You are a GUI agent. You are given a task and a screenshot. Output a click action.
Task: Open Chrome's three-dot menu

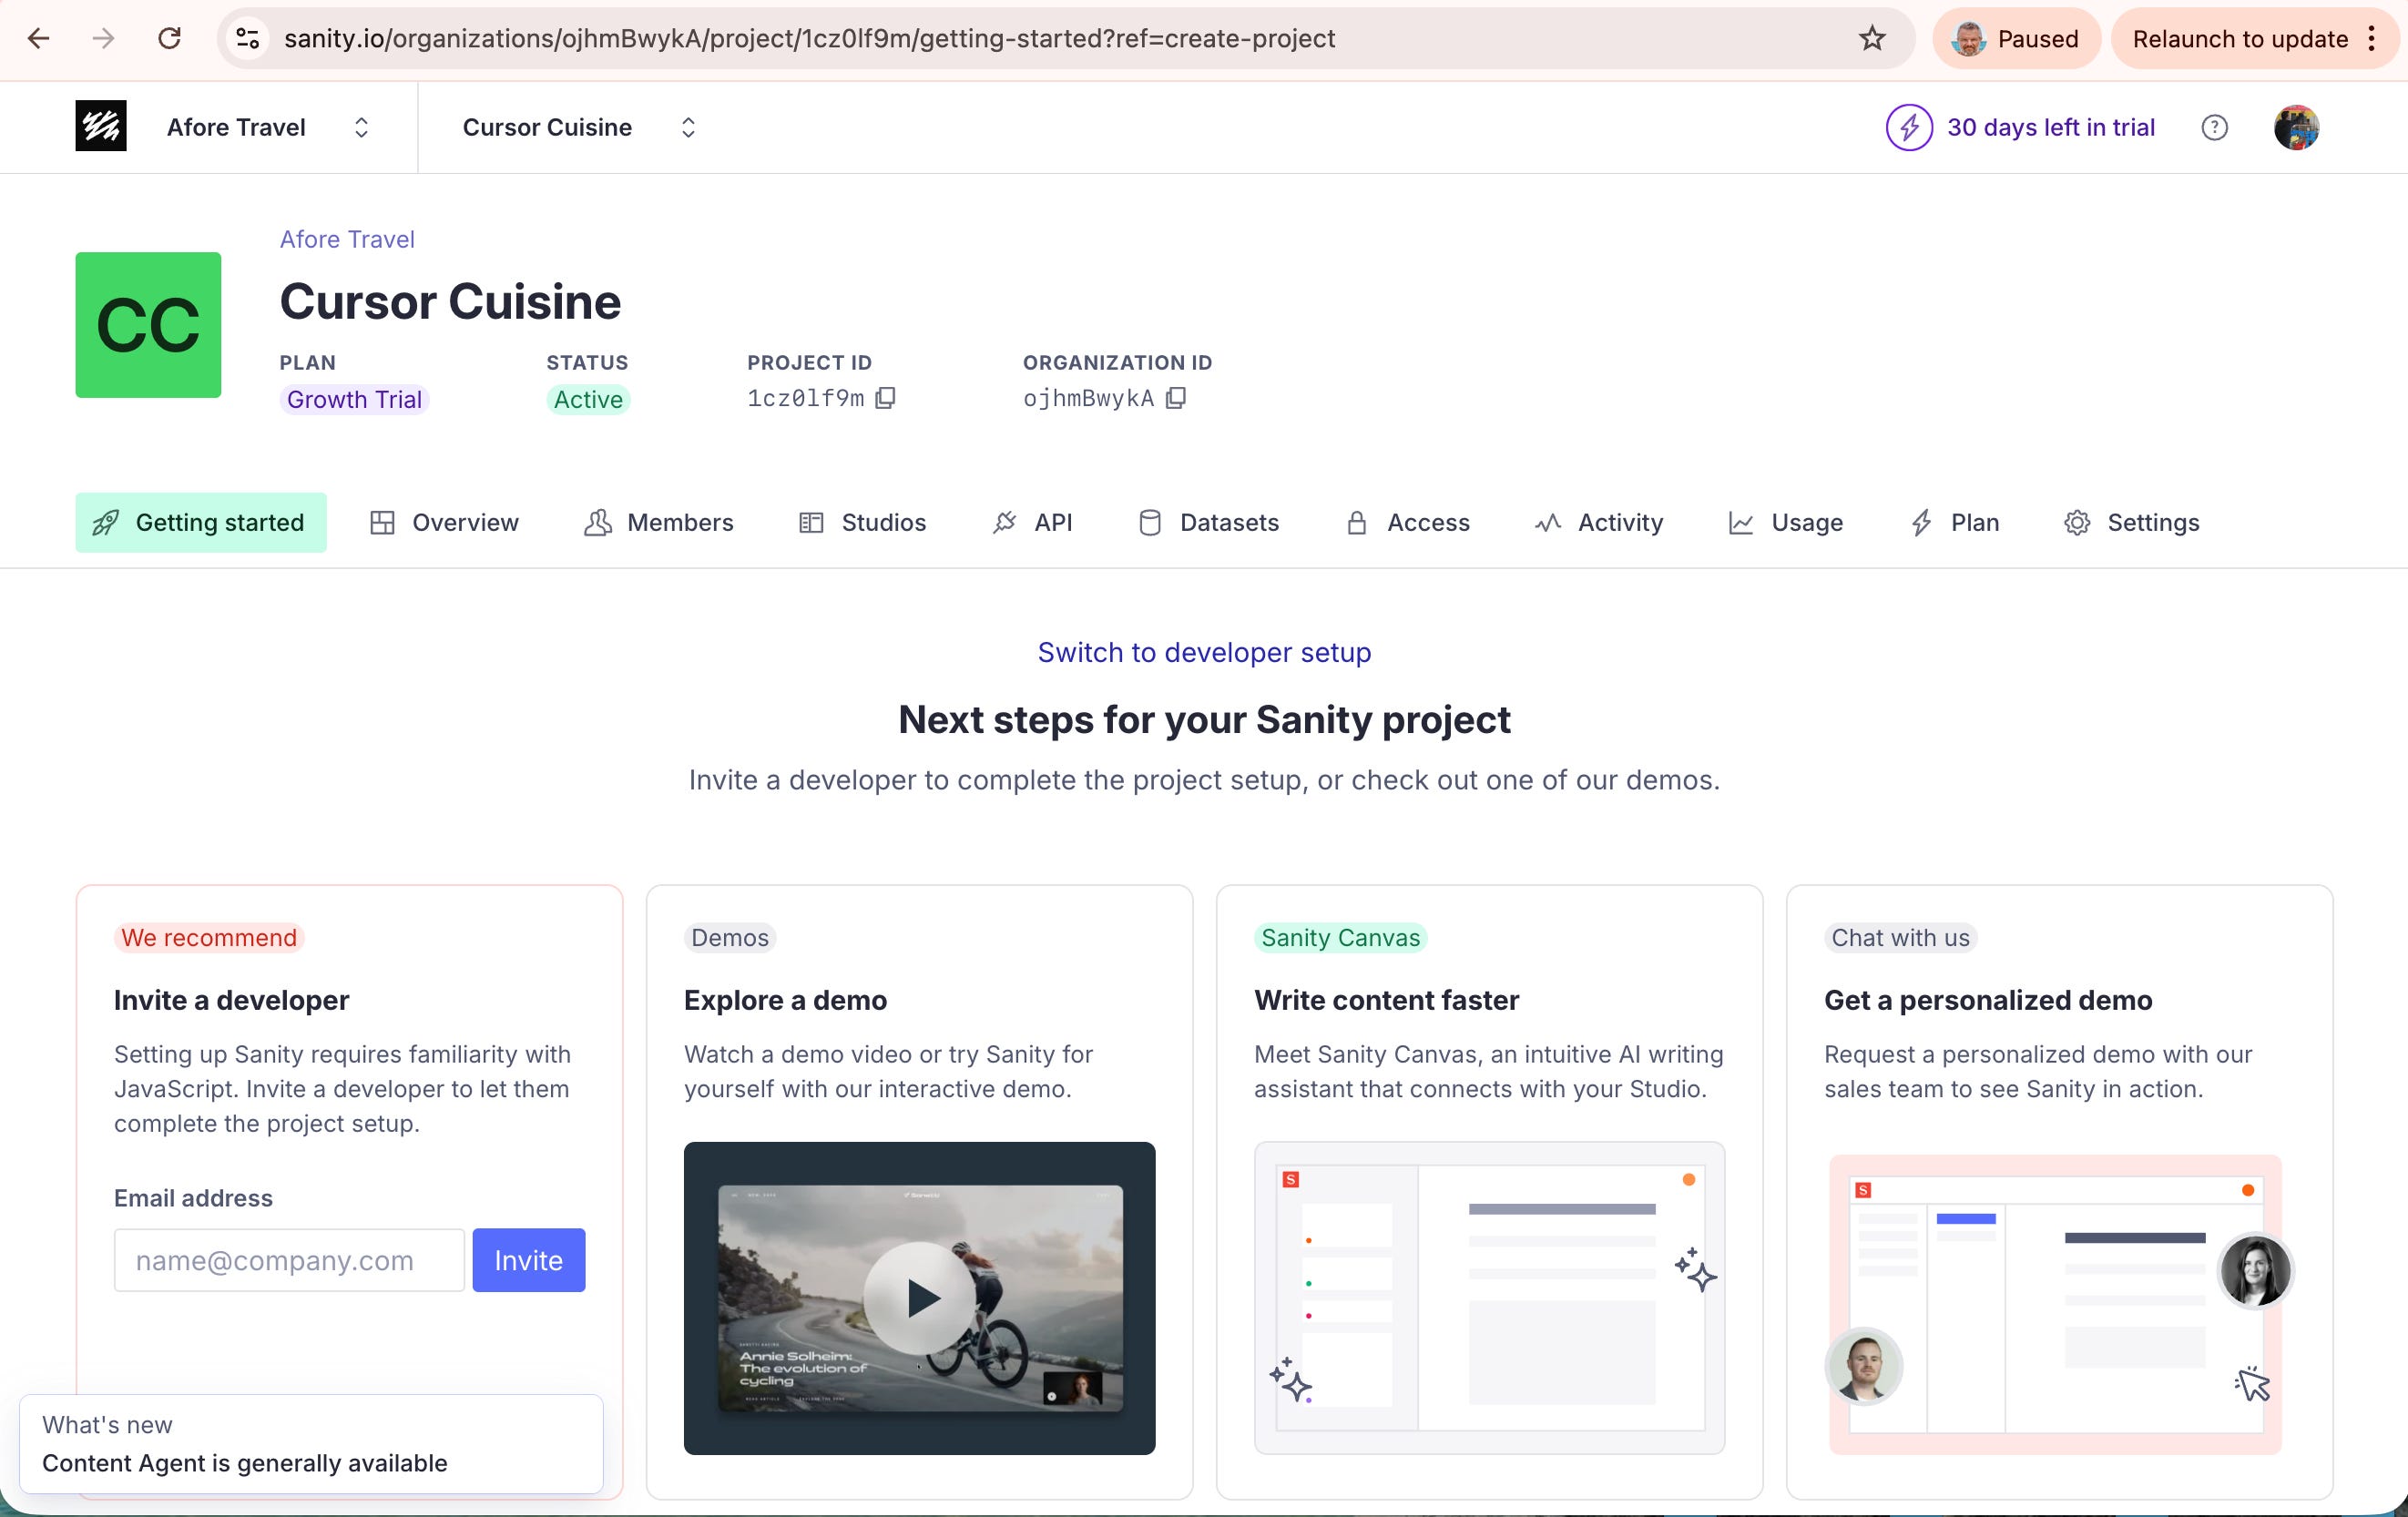(x=2371, y=39)
